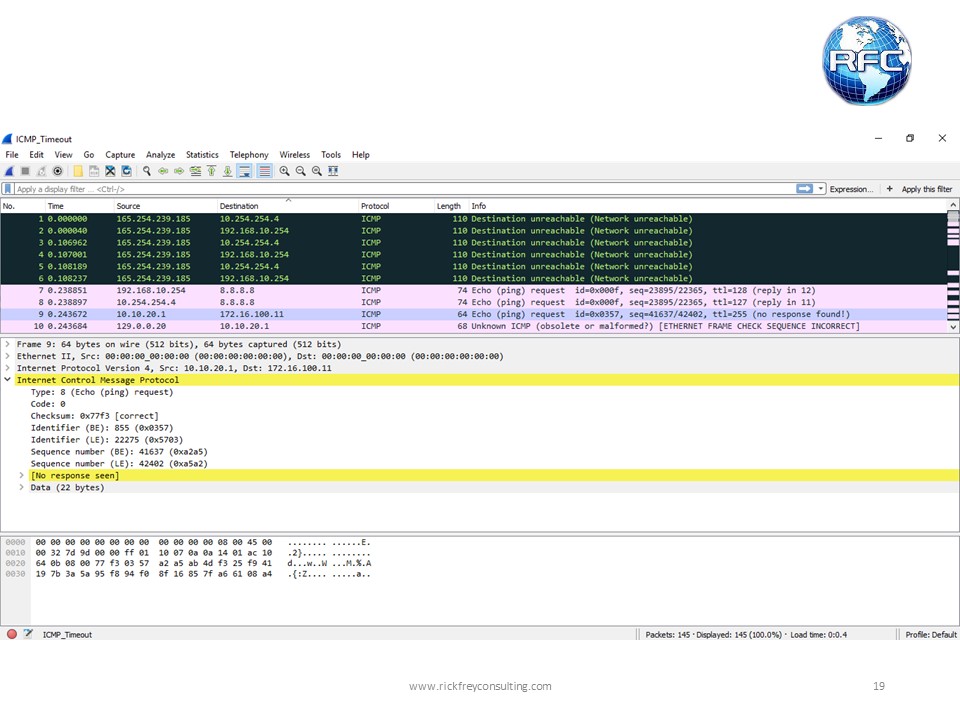Start capture with the shark fin icon

tap(9, 171)
